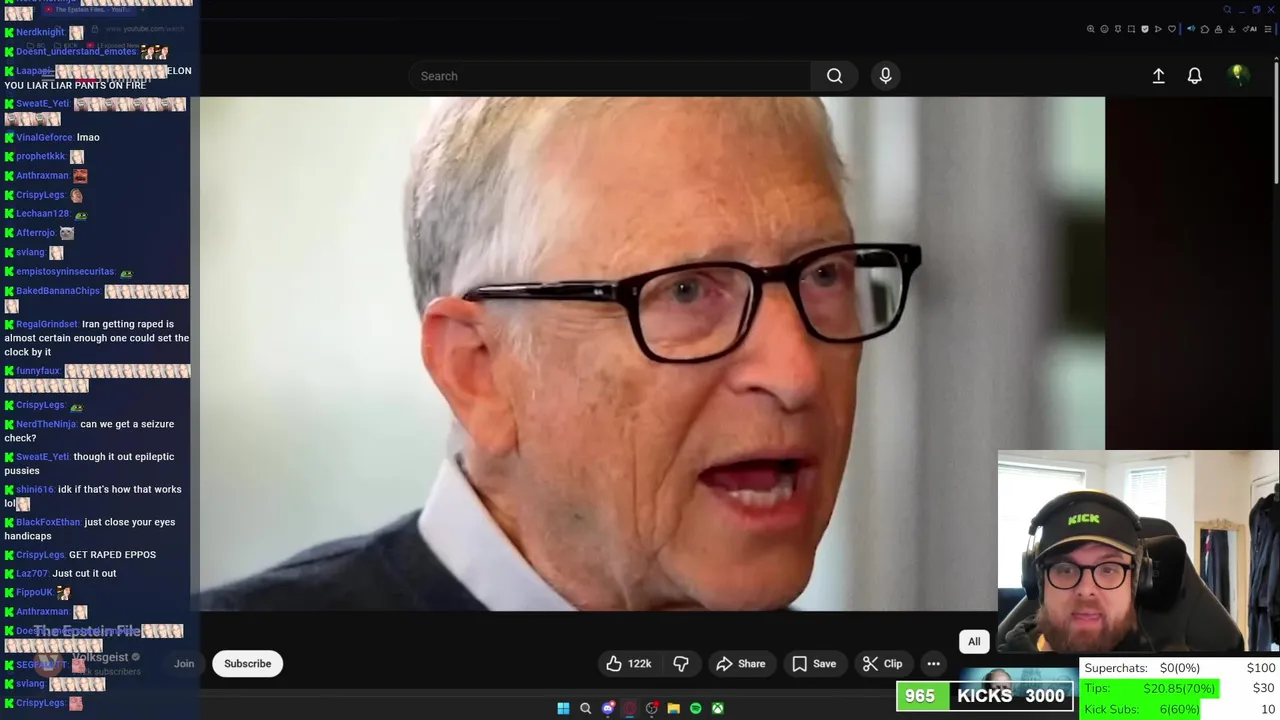
Task: Open browser profile account icon
Action: (x=1218, y=29)
